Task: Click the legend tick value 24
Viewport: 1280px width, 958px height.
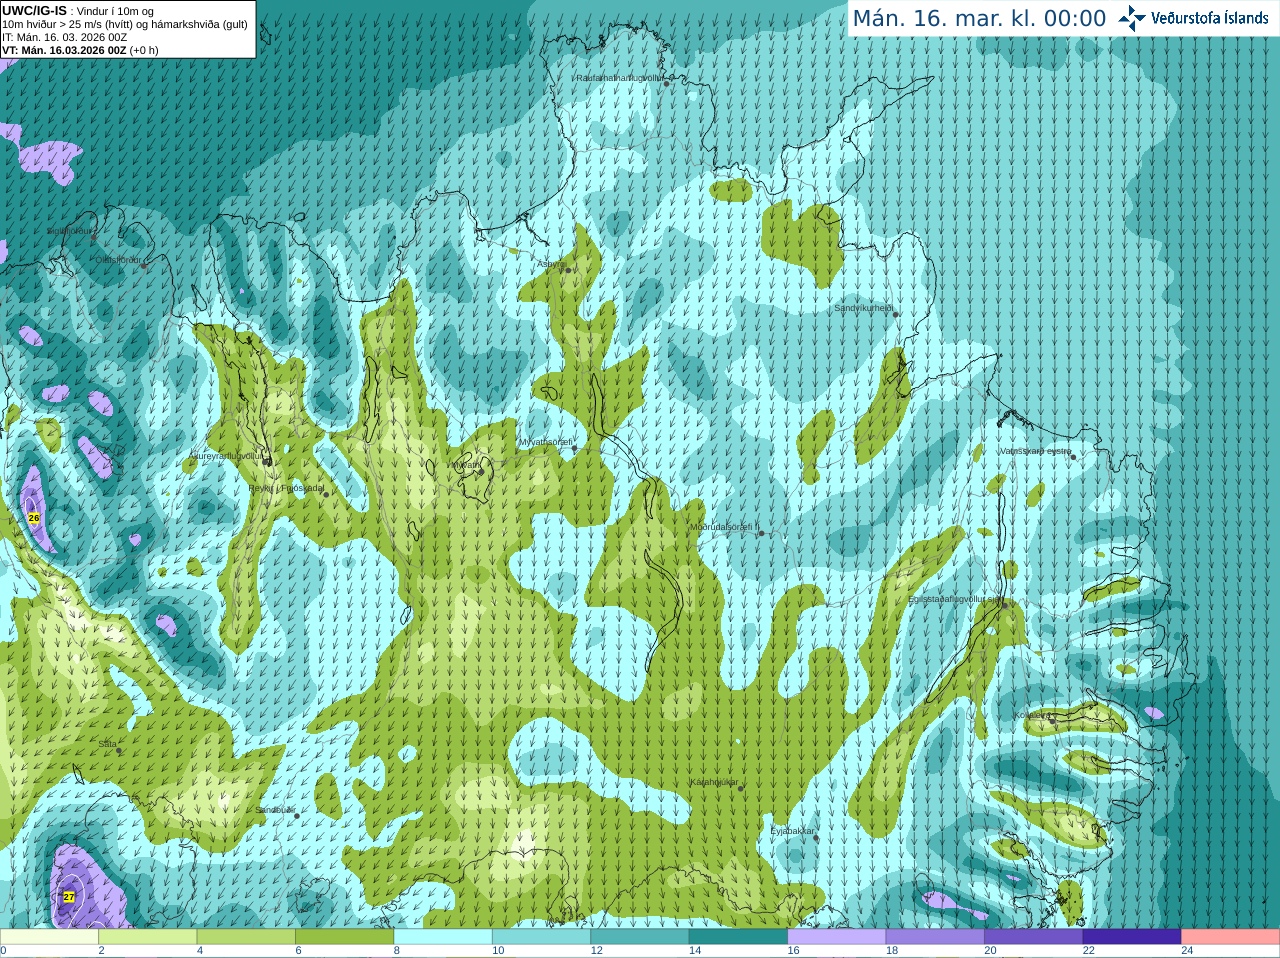Action: click(1187, 951)
